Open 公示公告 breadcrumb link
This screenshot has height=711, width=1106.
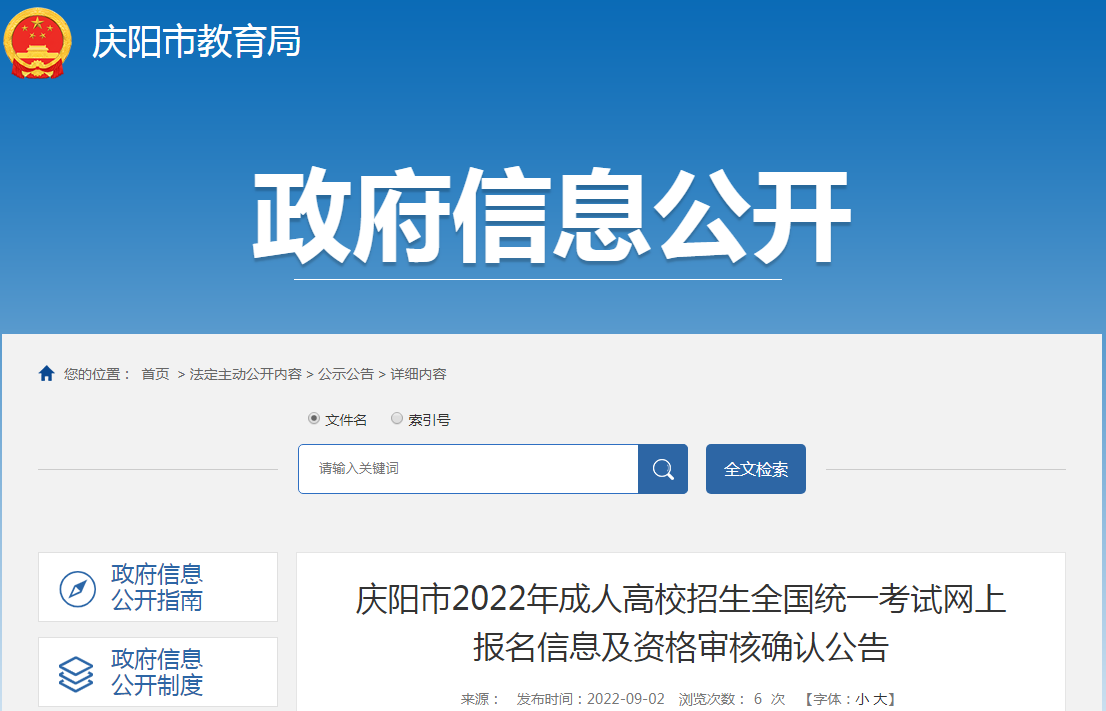[346, 375]
